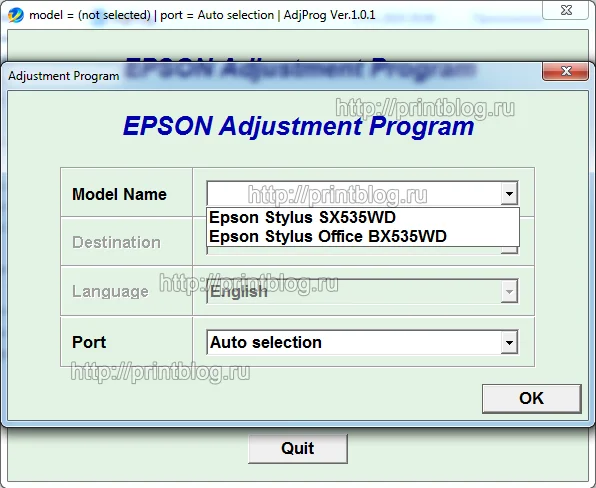Open the Language dropdown arrow
The image size is (596, 488).
(509, 292)
